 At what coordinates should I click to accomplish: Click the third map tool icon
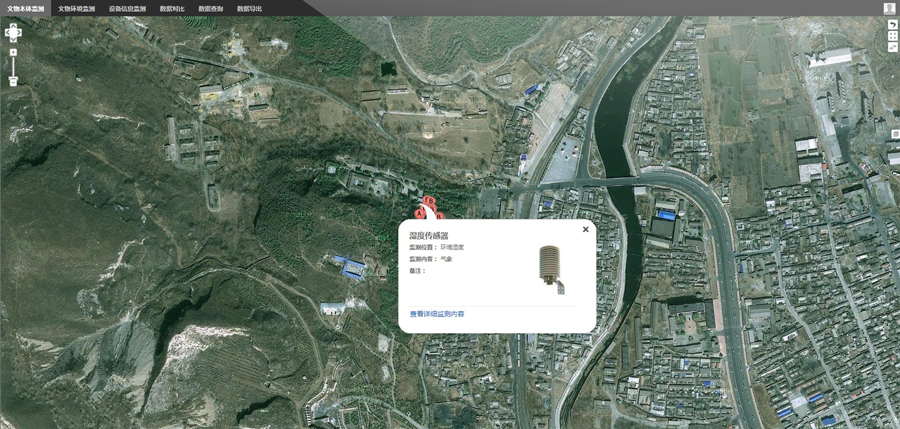(x=892, y=47)
